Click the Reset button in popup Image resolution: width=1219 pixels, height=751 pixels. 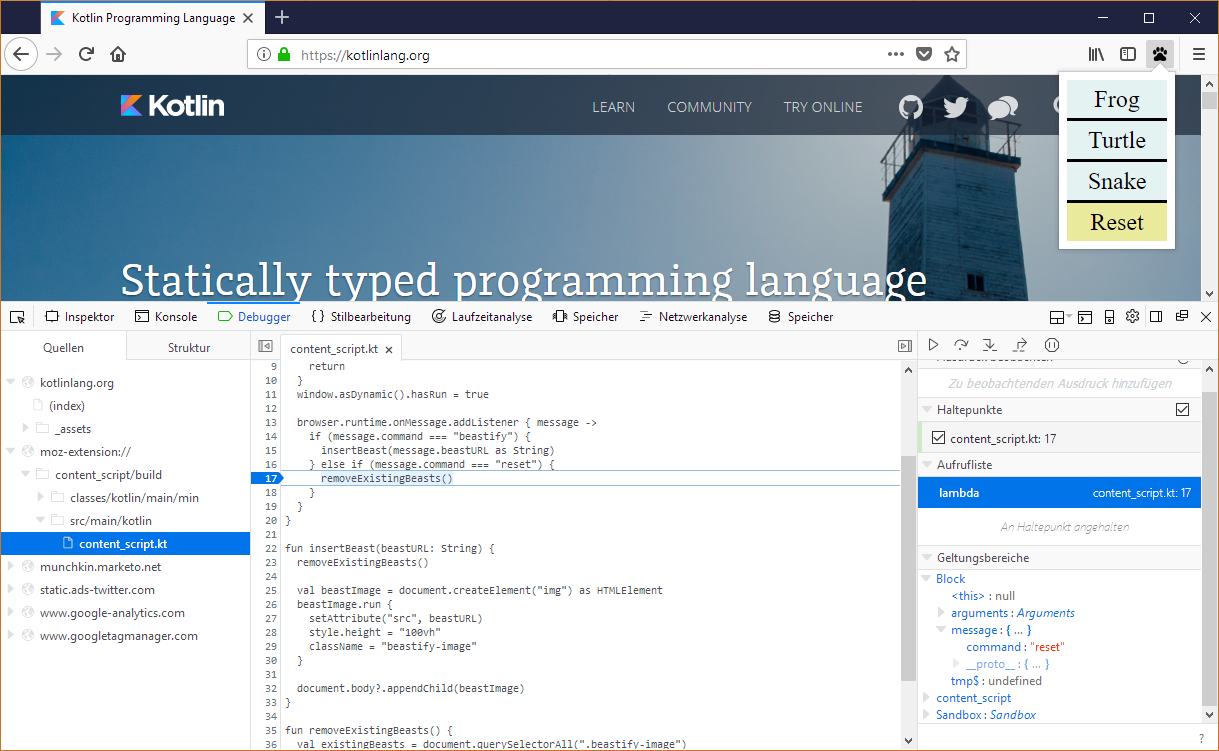pos(1117,222)
